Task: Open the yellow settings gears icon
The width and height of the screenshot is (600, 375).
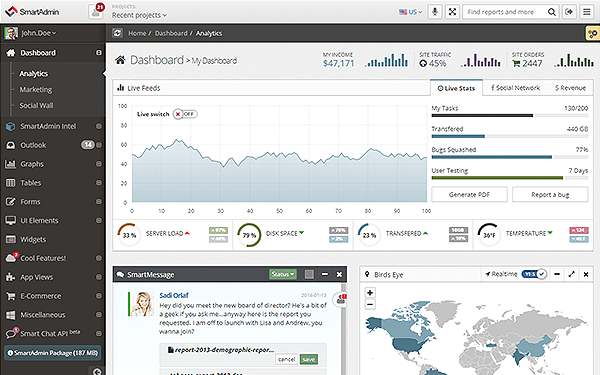Action: click(x=593, y=33)
